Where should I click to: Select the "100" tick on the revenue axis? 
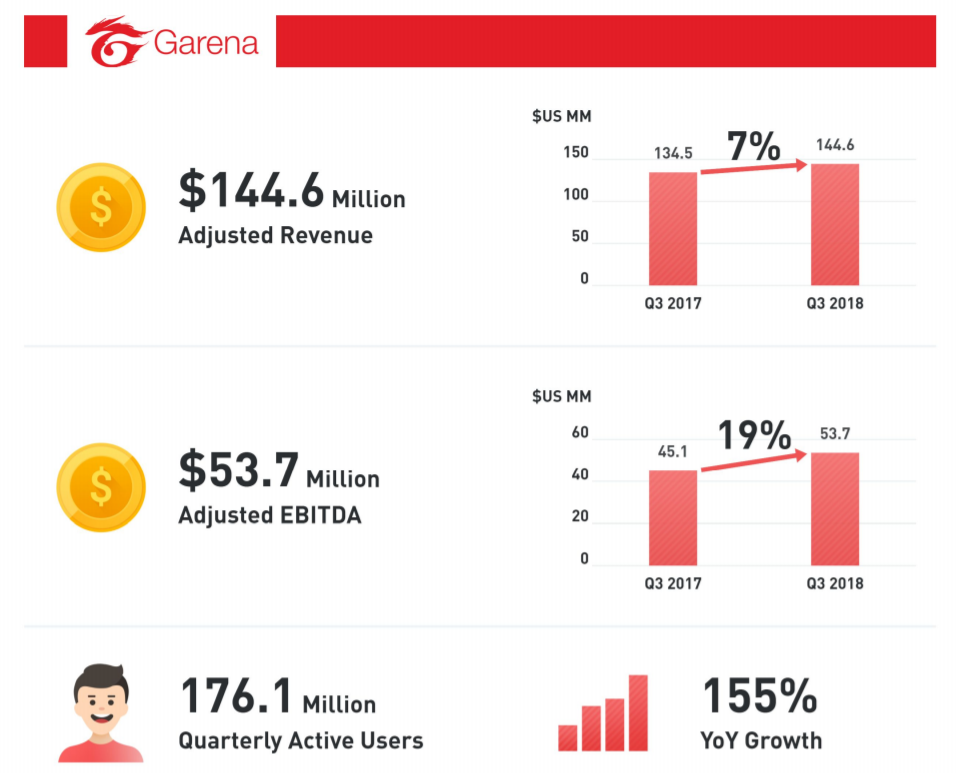point(576,194)
